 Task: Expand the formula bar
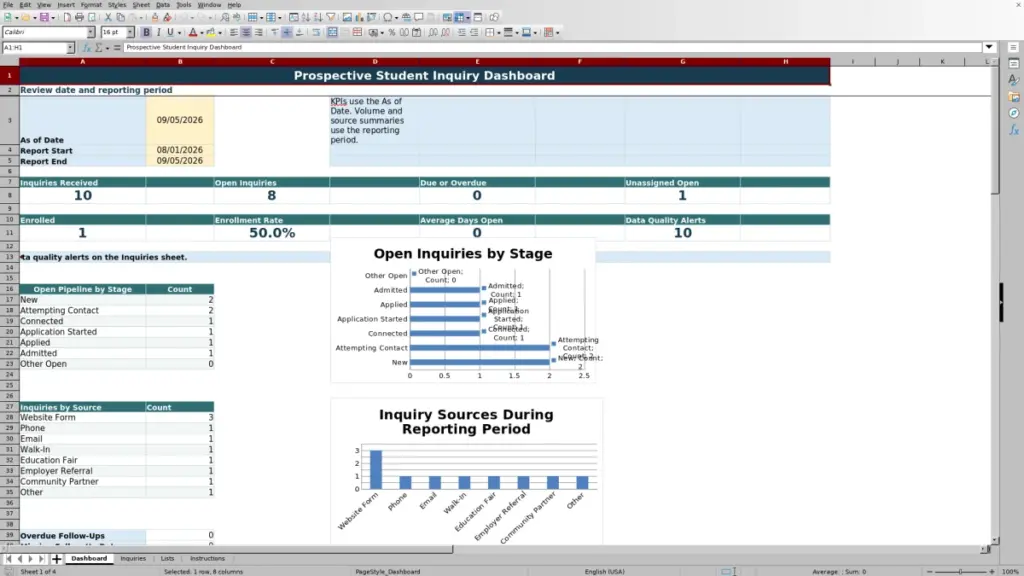989,47
